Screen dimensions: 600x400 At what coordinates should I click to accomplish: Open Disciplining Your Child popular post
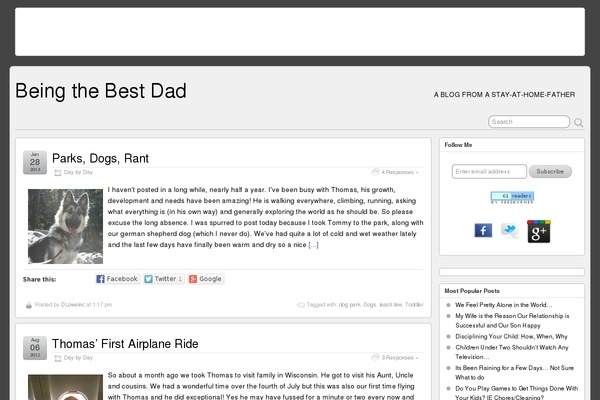[x=511, y=336]
